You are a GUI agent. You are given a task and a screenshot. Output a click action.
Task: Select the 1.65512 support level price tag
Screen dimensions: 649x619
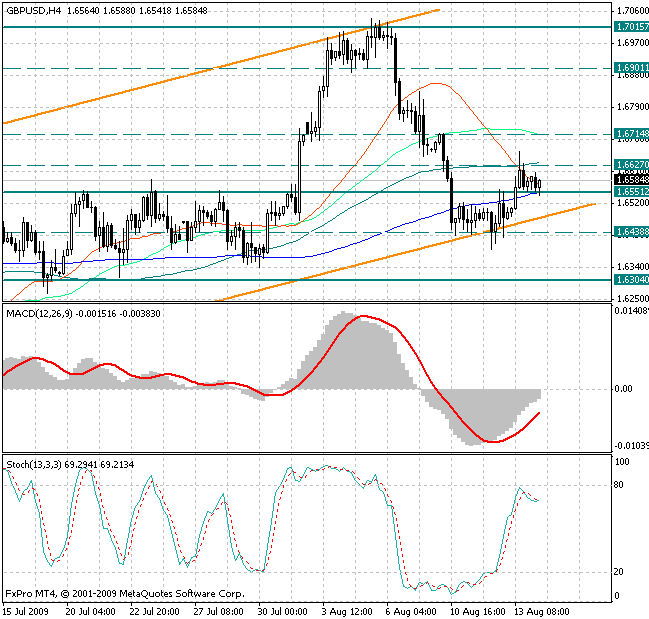tap(631, 191)
